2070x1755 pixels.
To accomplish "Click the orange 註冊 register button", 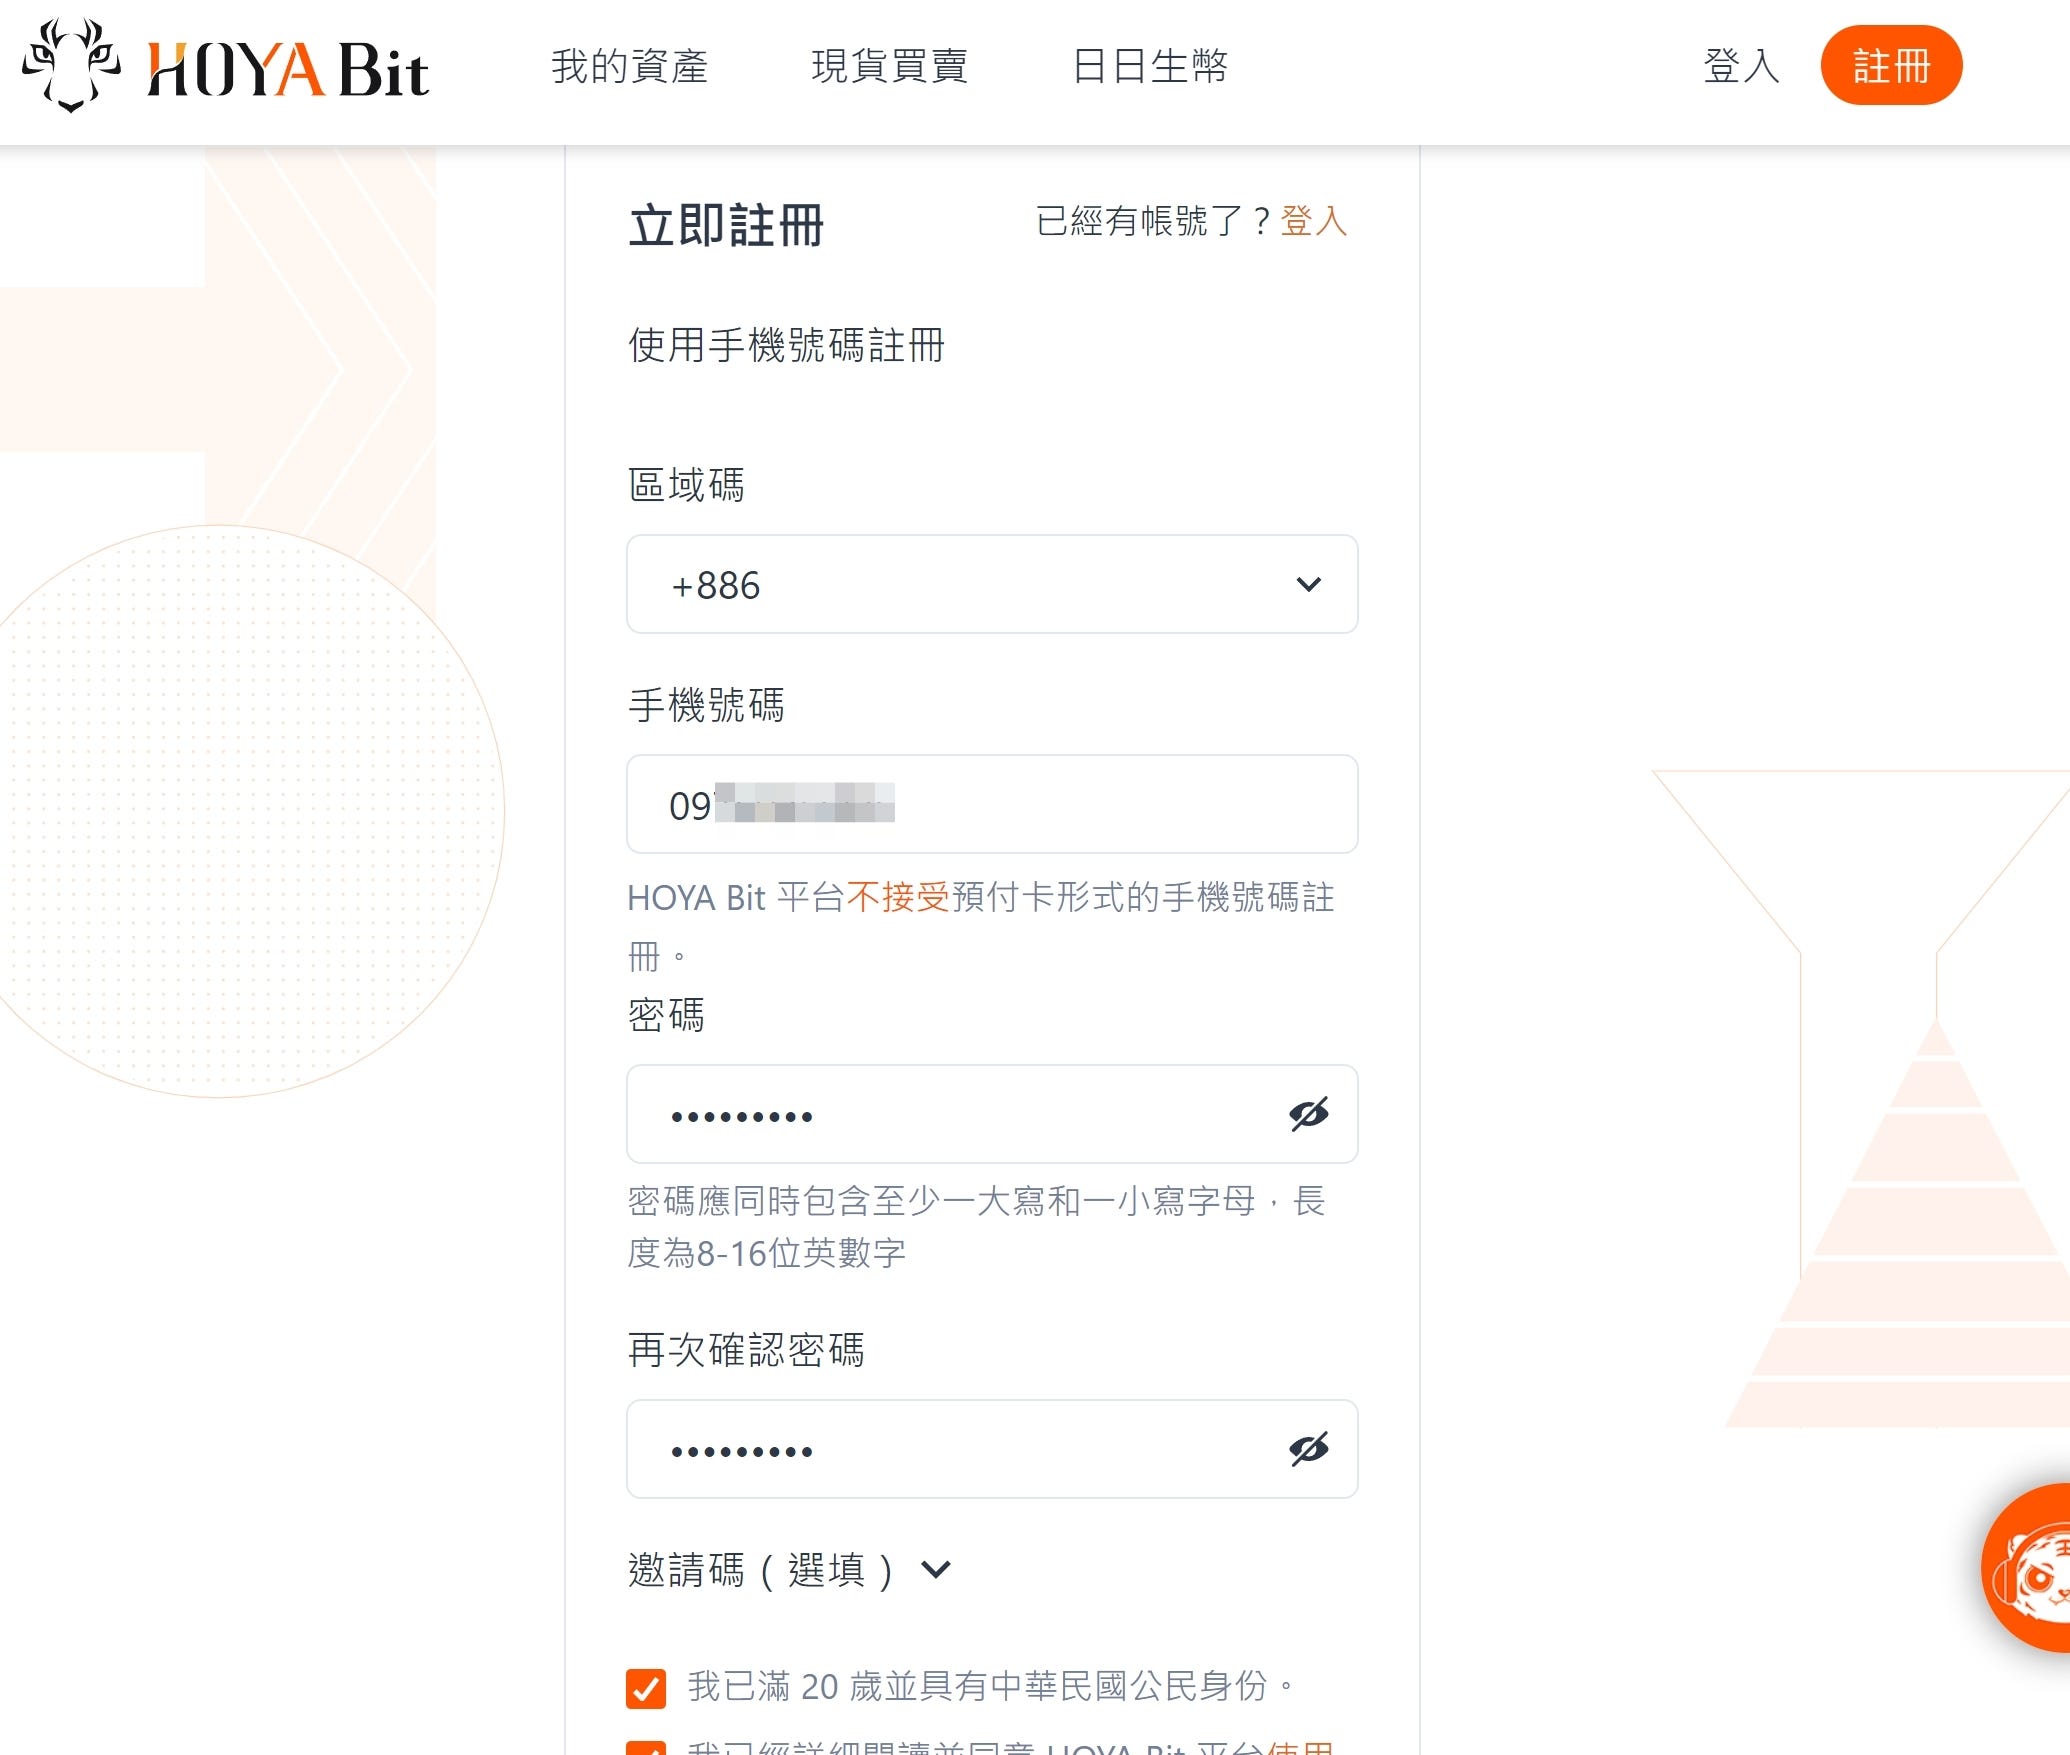I will [x=1893, y=64].
